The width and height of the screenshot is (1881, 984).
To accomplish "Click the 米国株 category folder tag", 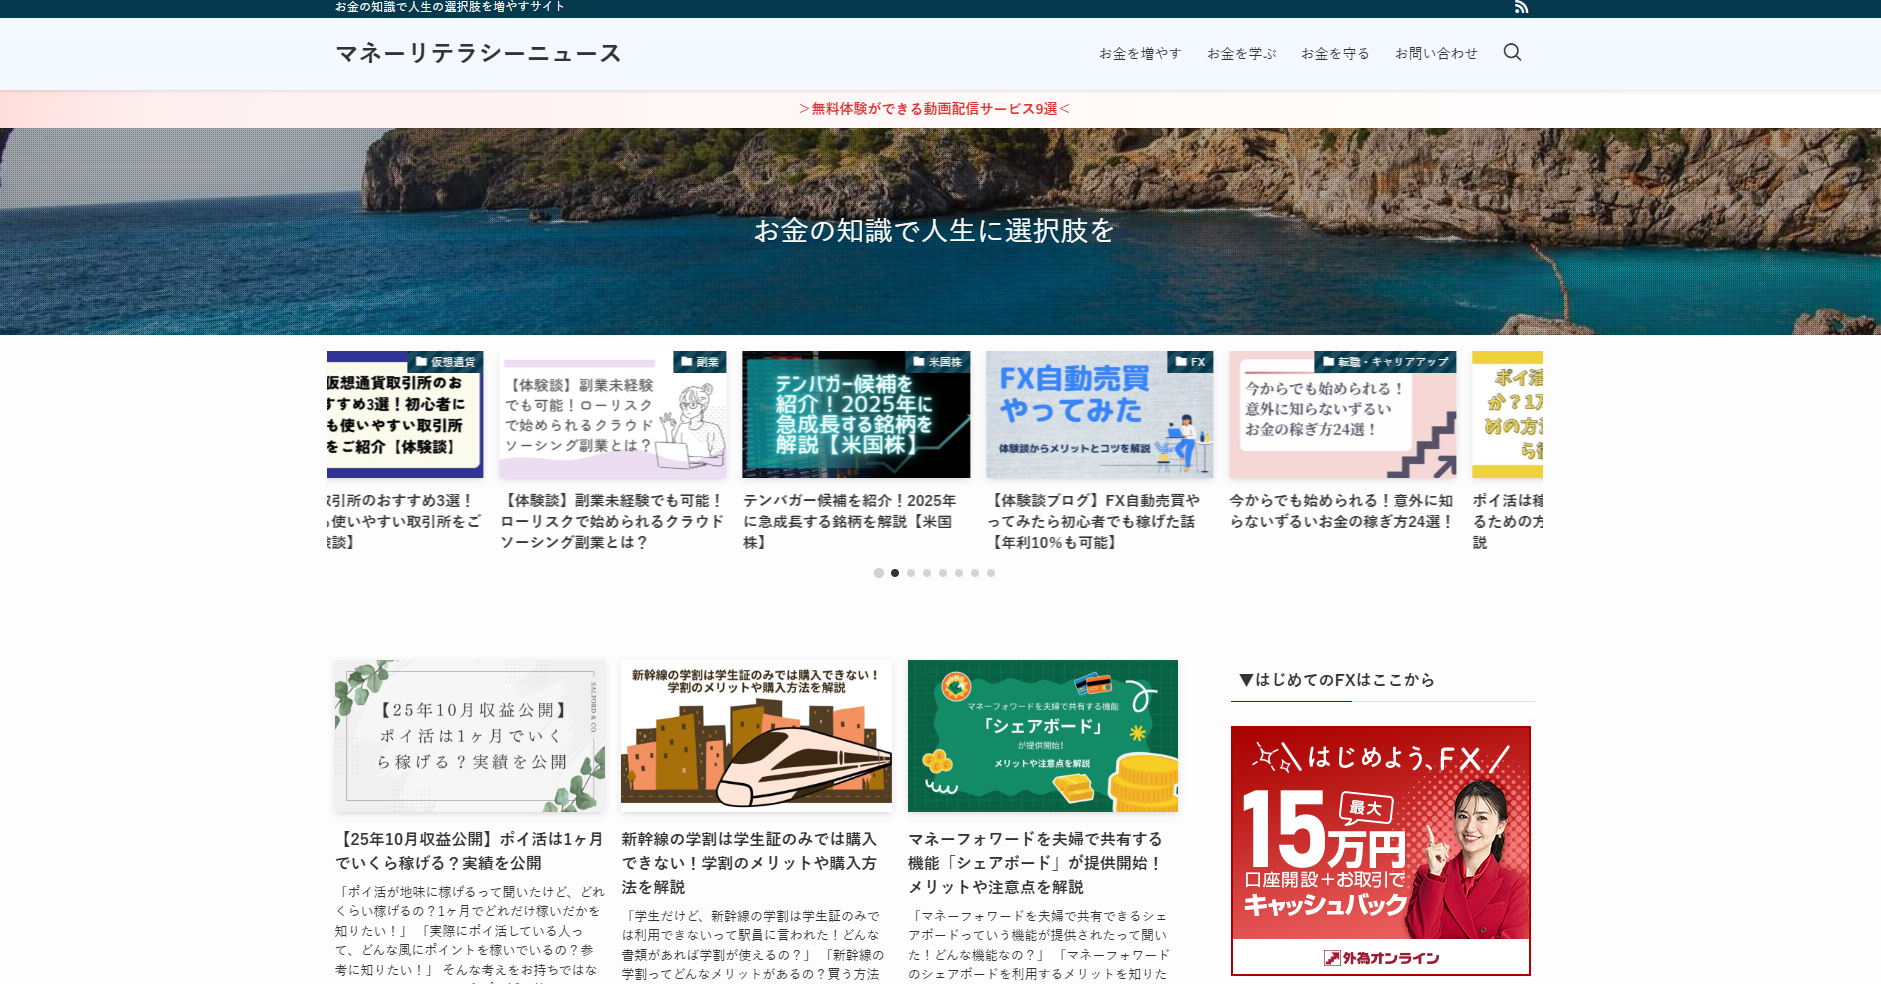I will [x=937, y=362].
